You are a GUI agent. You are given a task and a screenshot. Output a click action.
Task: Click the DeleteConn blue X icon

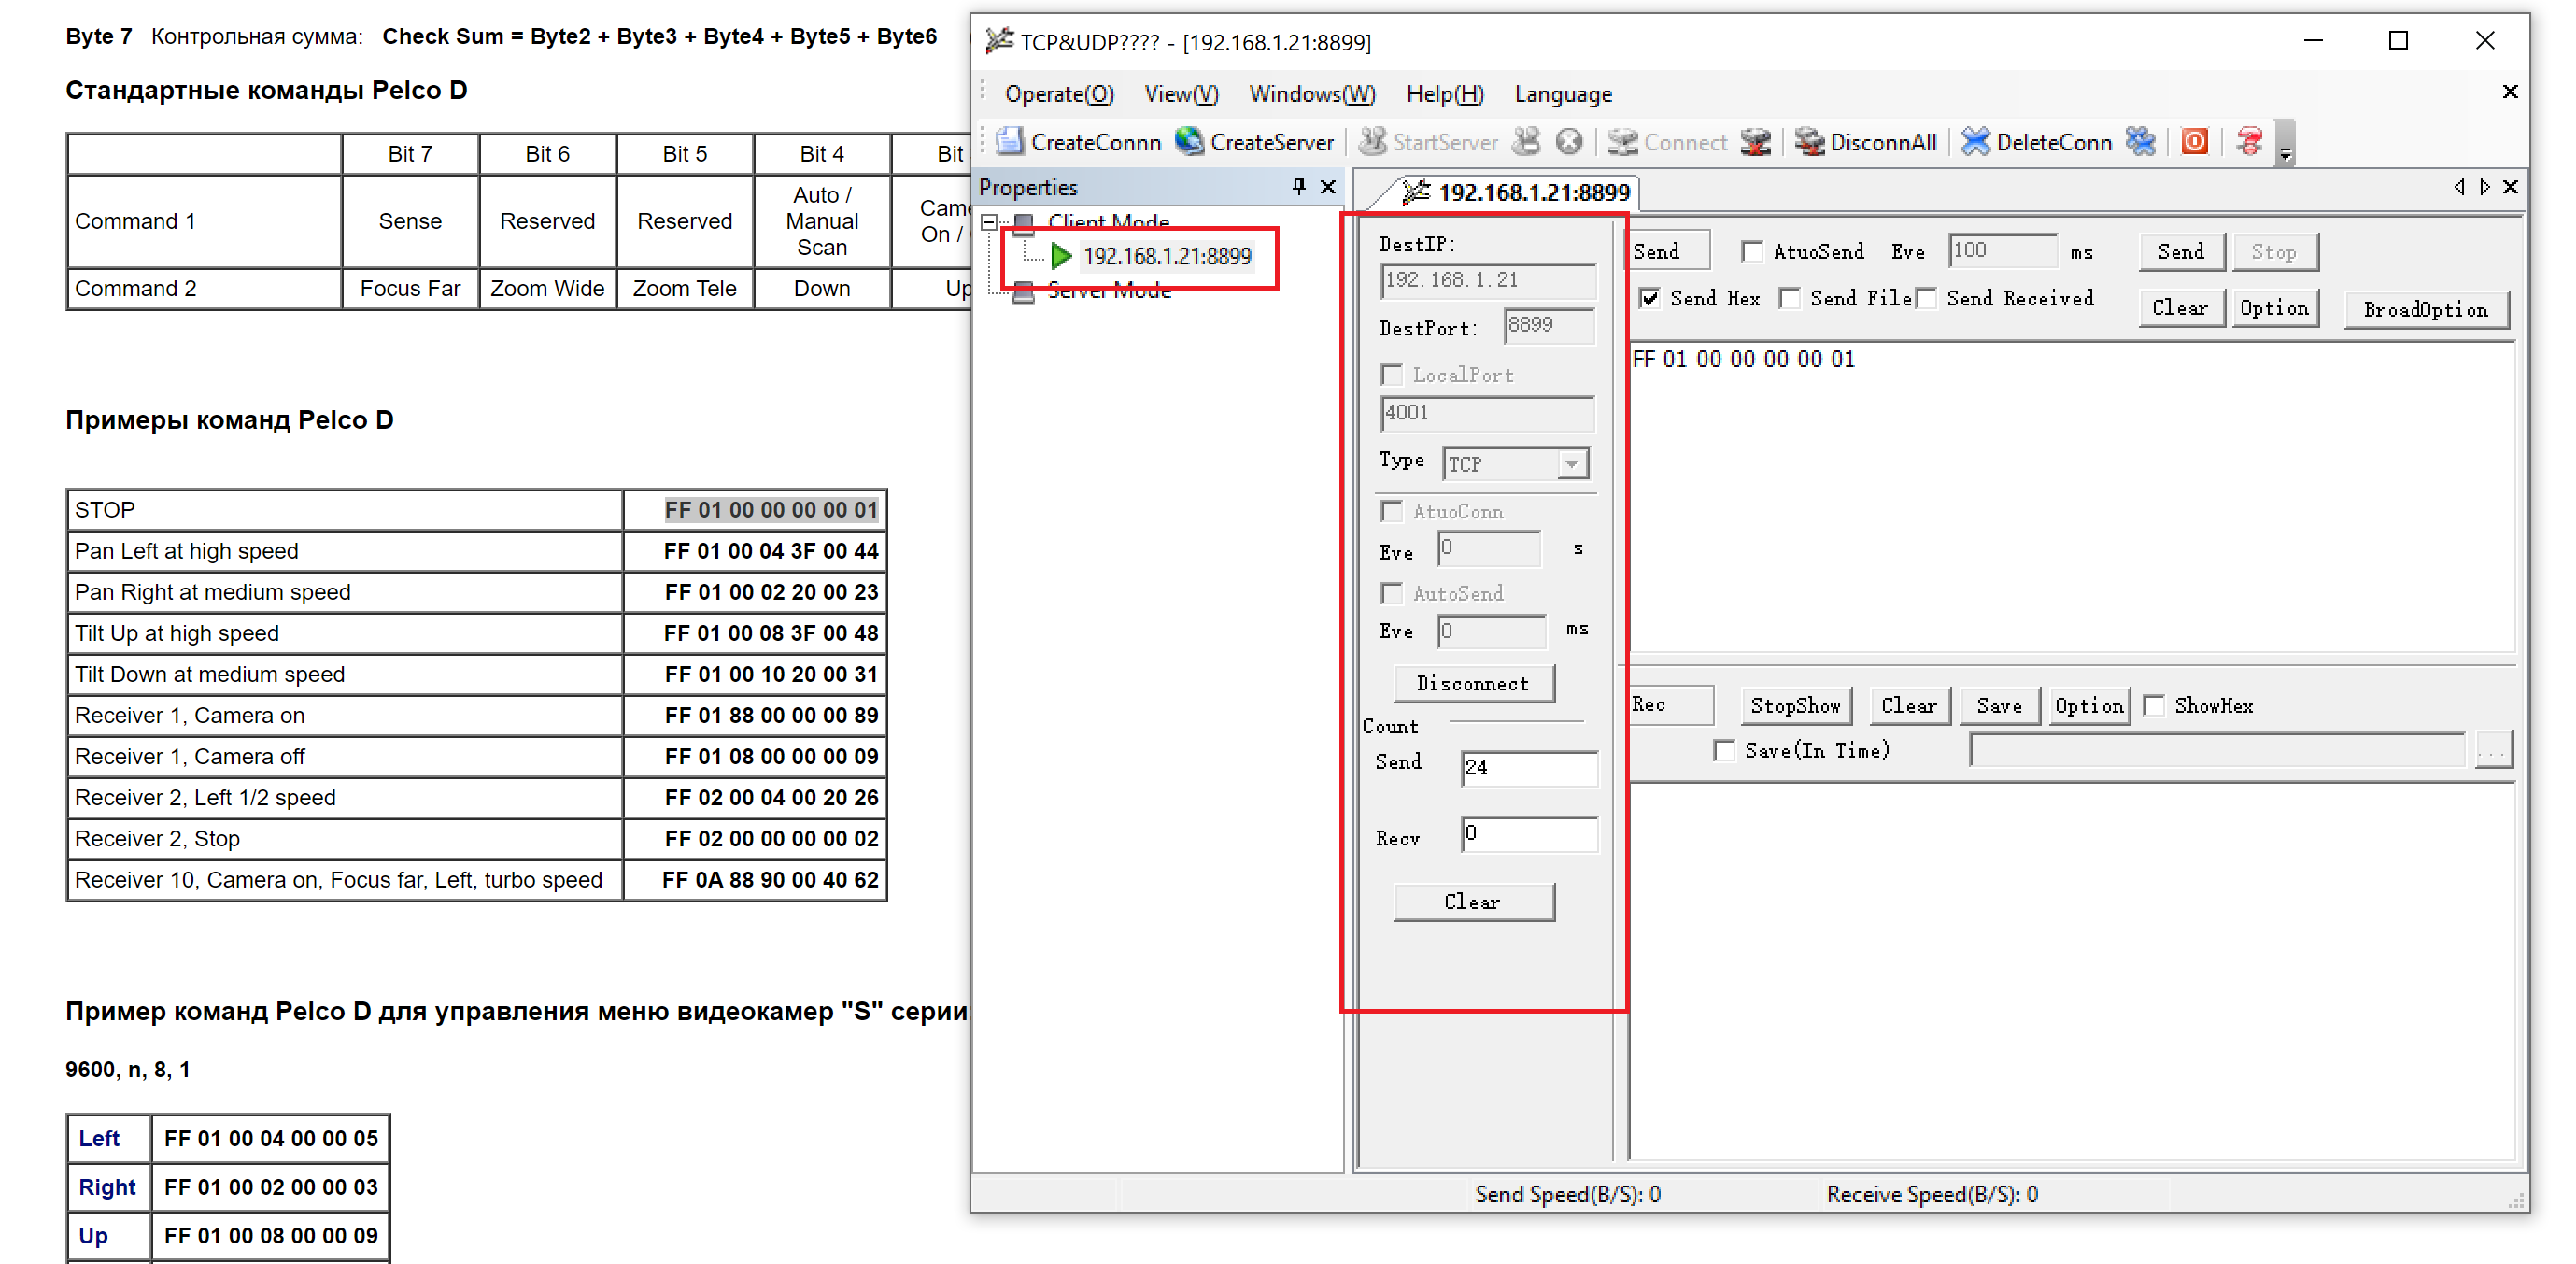pos(1975,142)
